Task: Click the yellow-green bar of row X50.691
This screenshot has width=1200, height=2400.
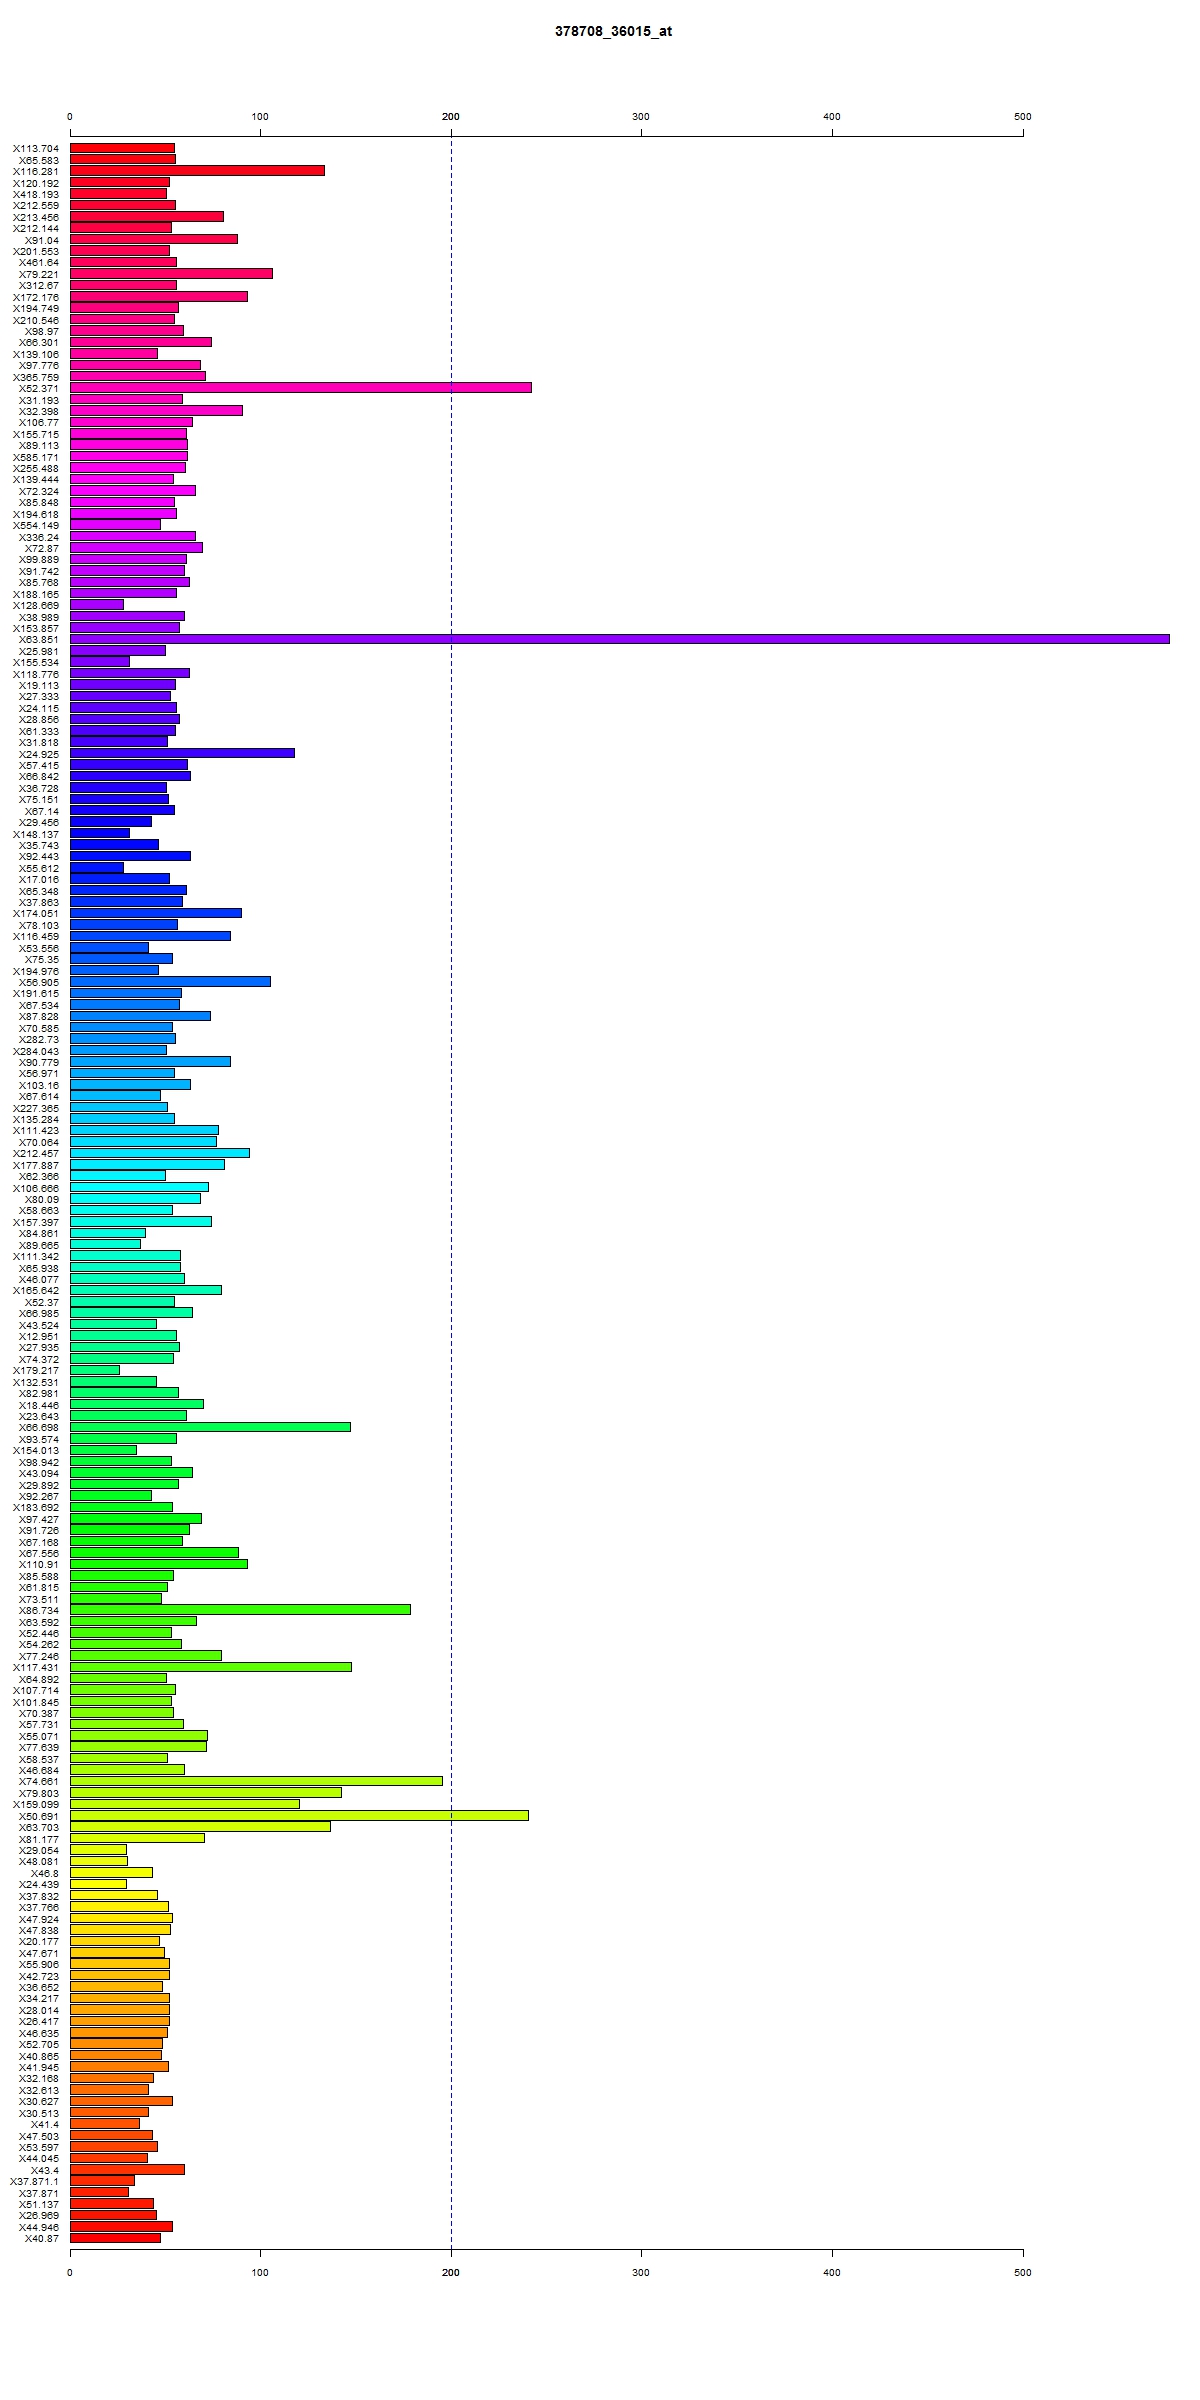Action: click(x=299, y=1816)
